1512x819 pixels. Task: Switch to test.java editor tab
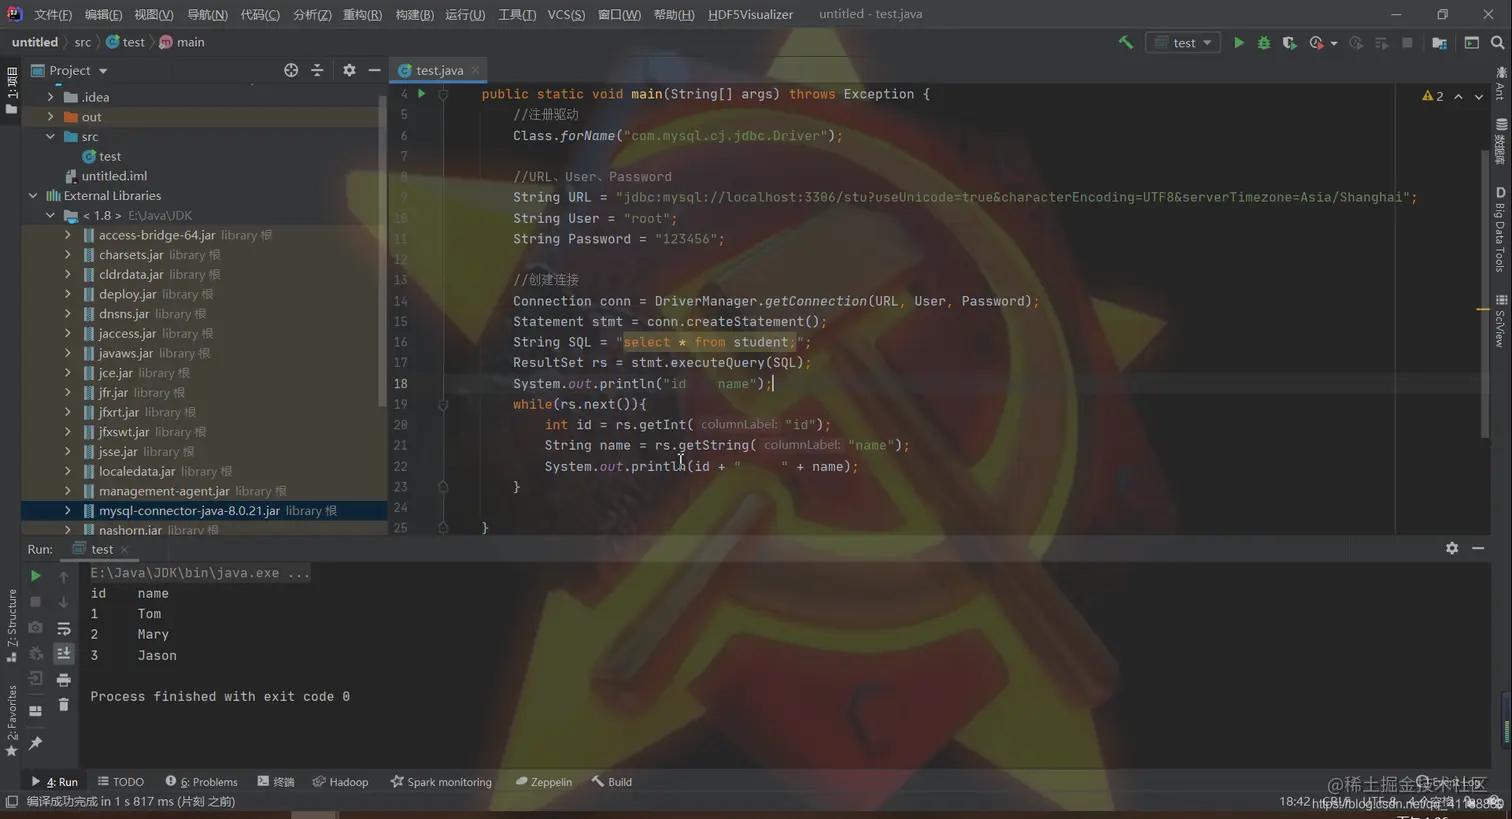(x=438, y=70)
